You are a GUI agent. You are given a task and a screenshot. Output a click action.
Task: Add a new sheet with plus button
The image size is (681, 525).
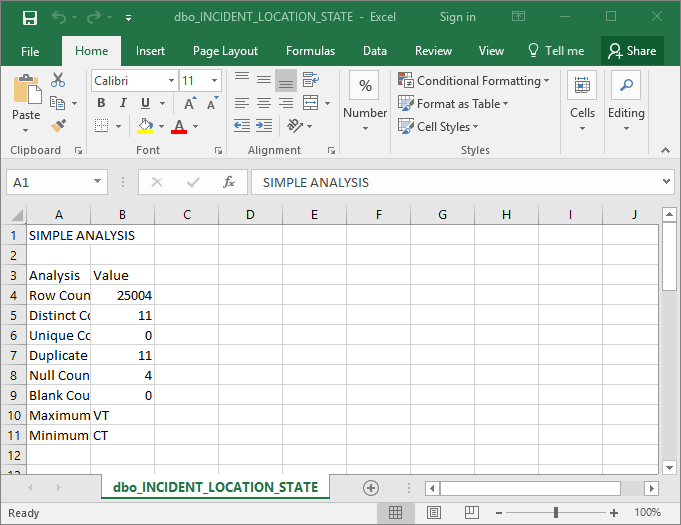pos(370,488)
